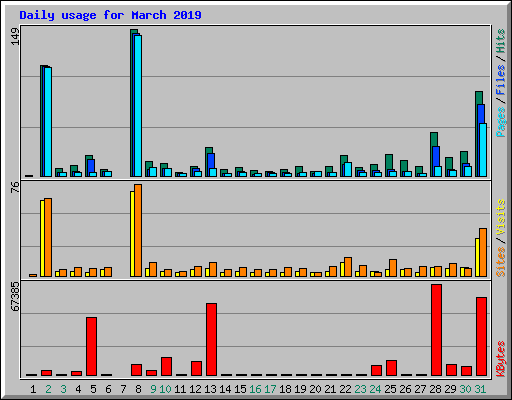This screenshot has width=512, height=400.
Task: Click day 27 on the date axis
Action: click(x=420, y=389)
